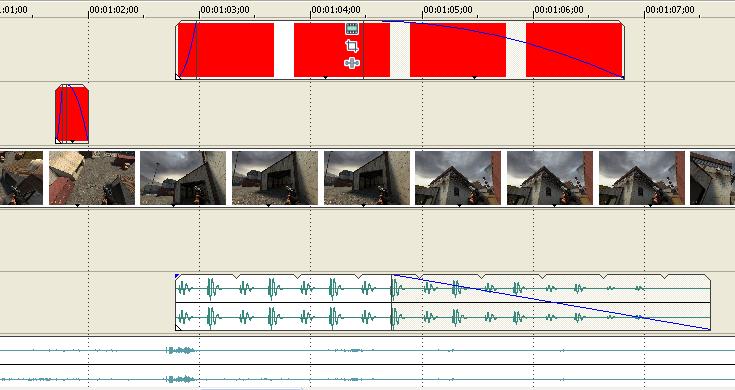Select the video thumbnail showing crates on ground
Viewport: 735px width, 390px height.
coord(92,178)
